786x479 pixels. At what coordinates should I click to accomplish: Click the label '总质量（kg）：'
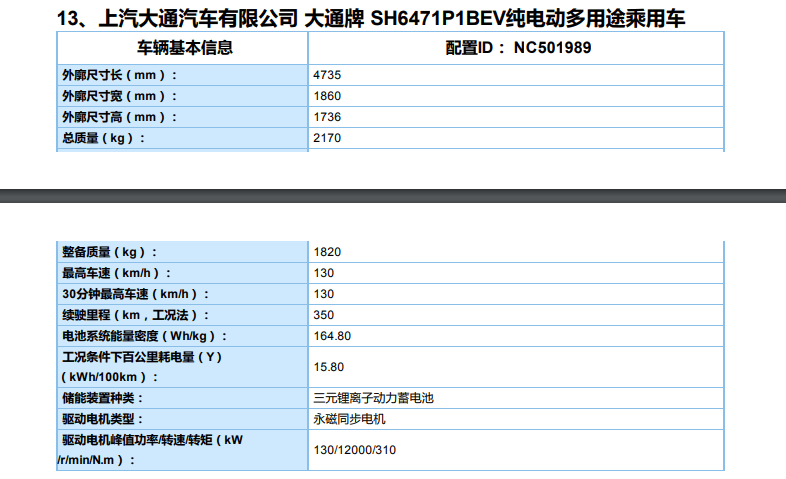click(x=104, y=138)
